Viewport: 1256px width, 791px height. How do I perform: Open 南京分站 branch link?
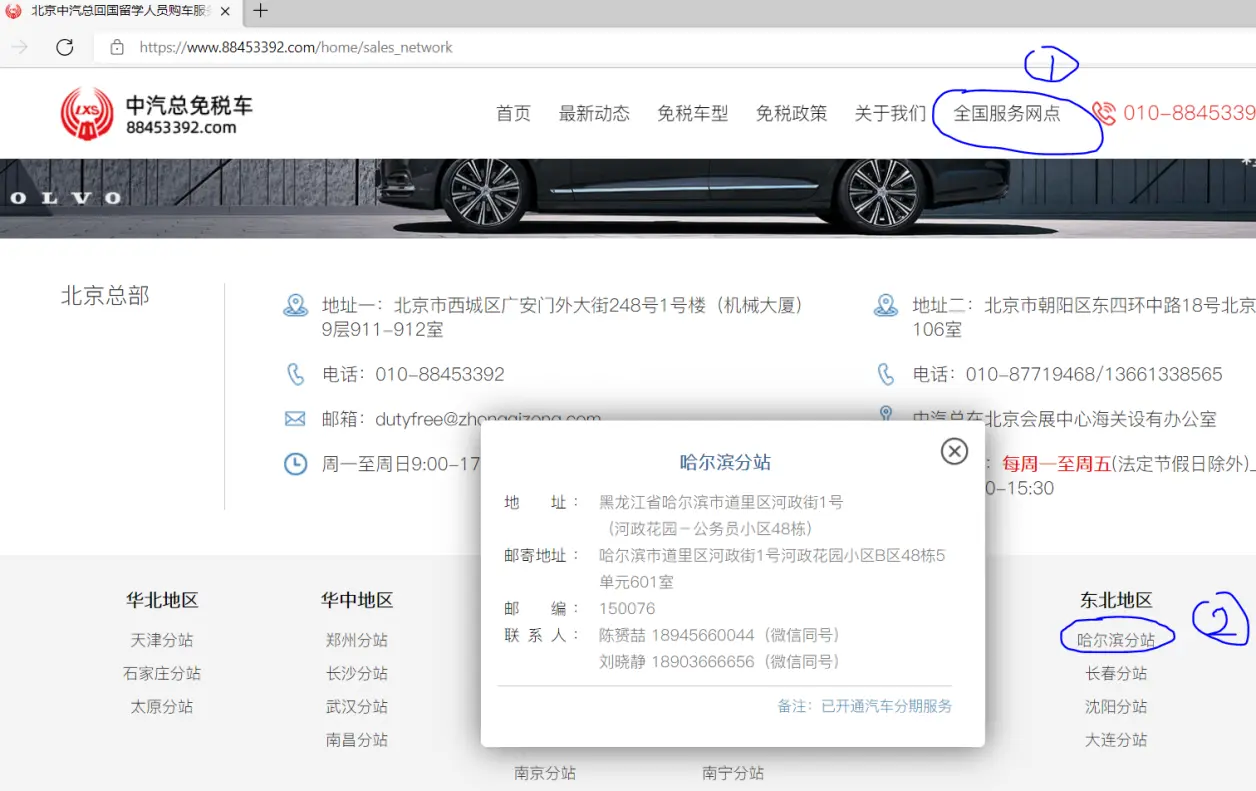pos(545,773)
